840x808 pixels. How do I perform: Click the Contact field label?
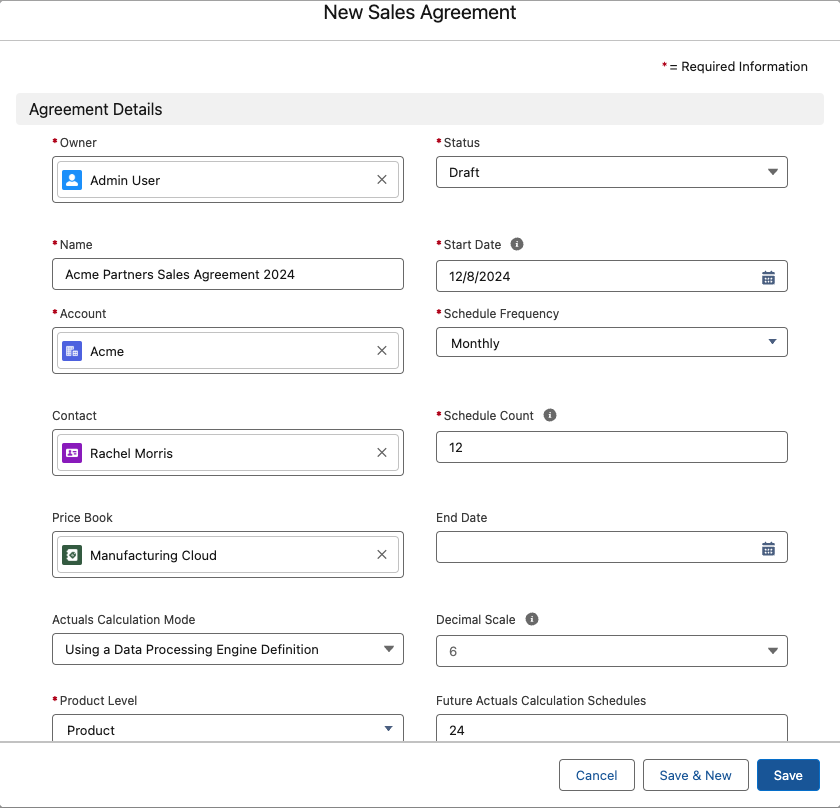pyautogui.click(x=74, y=416)
